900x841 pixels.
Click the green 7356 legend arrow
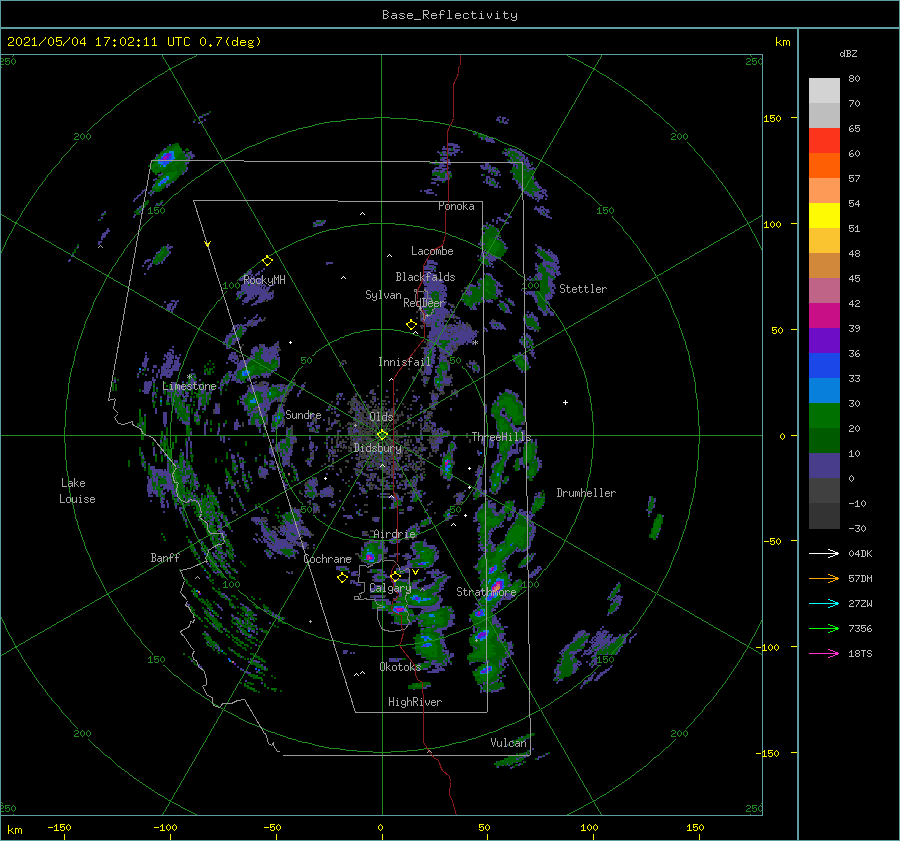(x=824, y=629)
